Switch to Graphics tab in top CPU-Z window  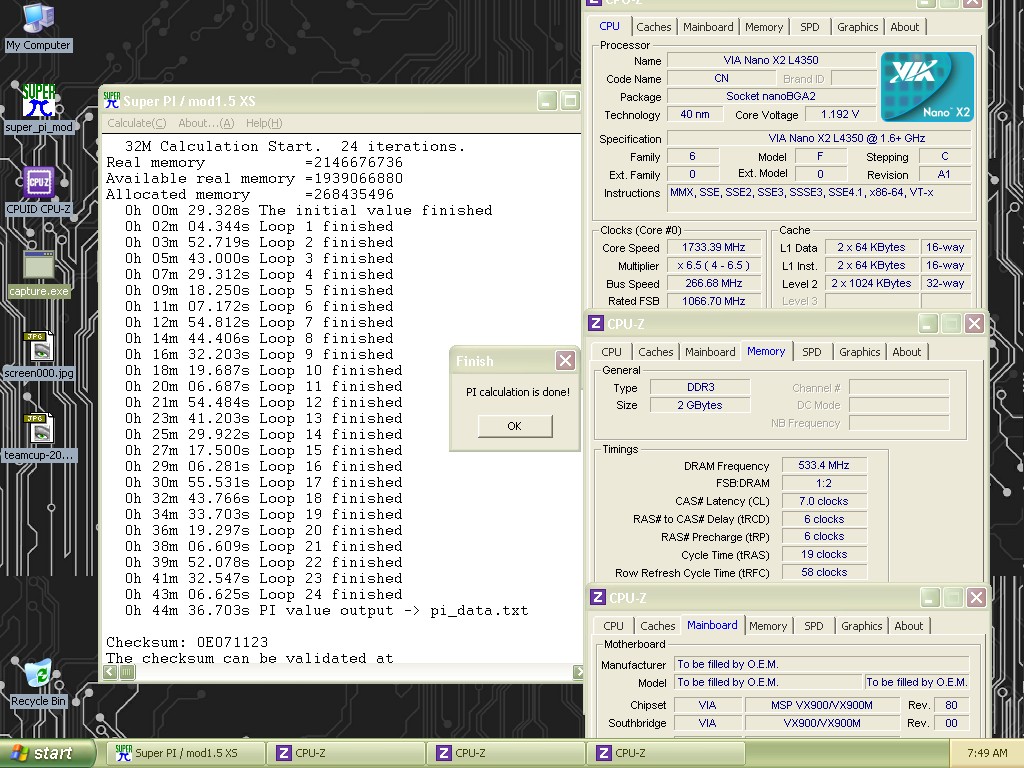click(x=857, y=27)
